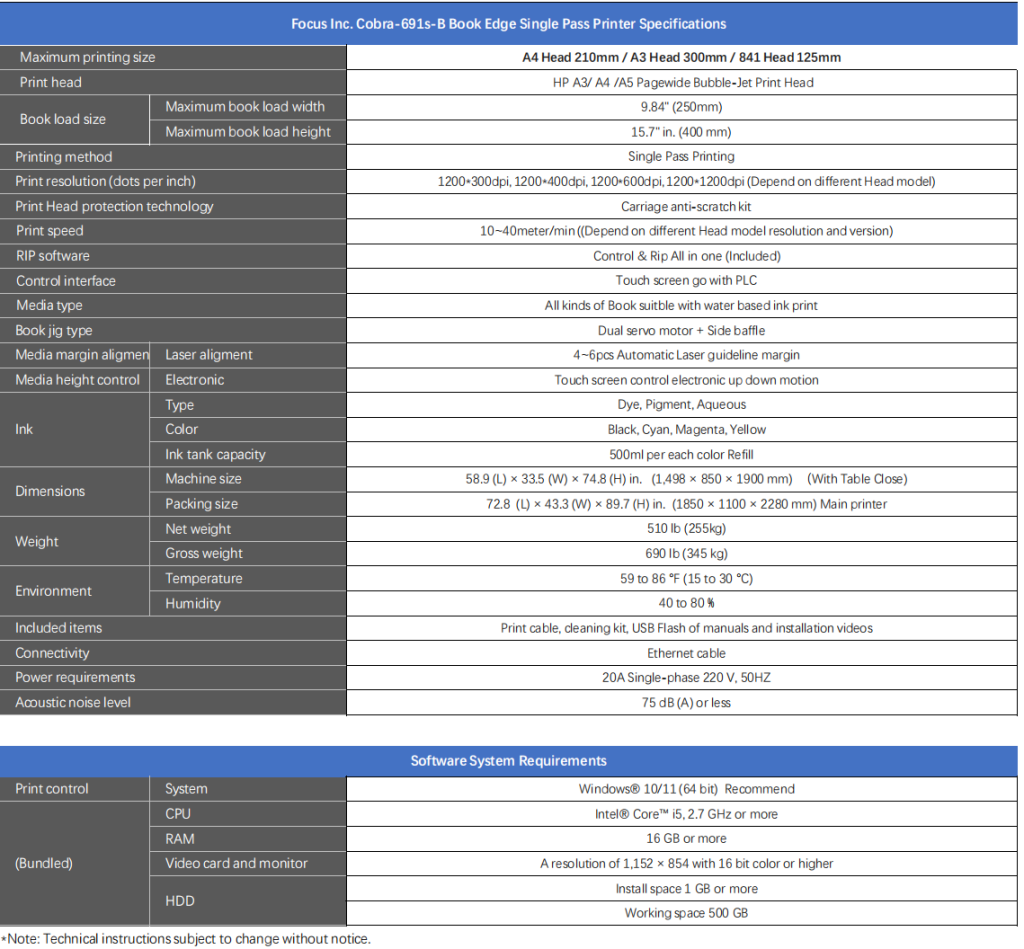Select the Ink tank capacity cell

pos(248,455)
